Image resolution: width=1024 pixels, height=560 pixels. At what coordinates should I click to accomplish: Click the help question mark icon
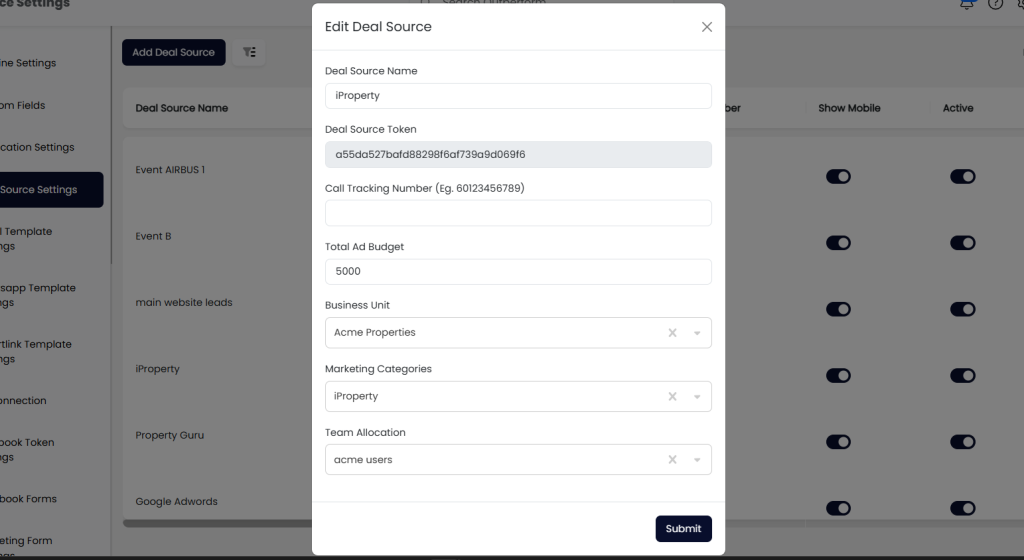point(995,4)
